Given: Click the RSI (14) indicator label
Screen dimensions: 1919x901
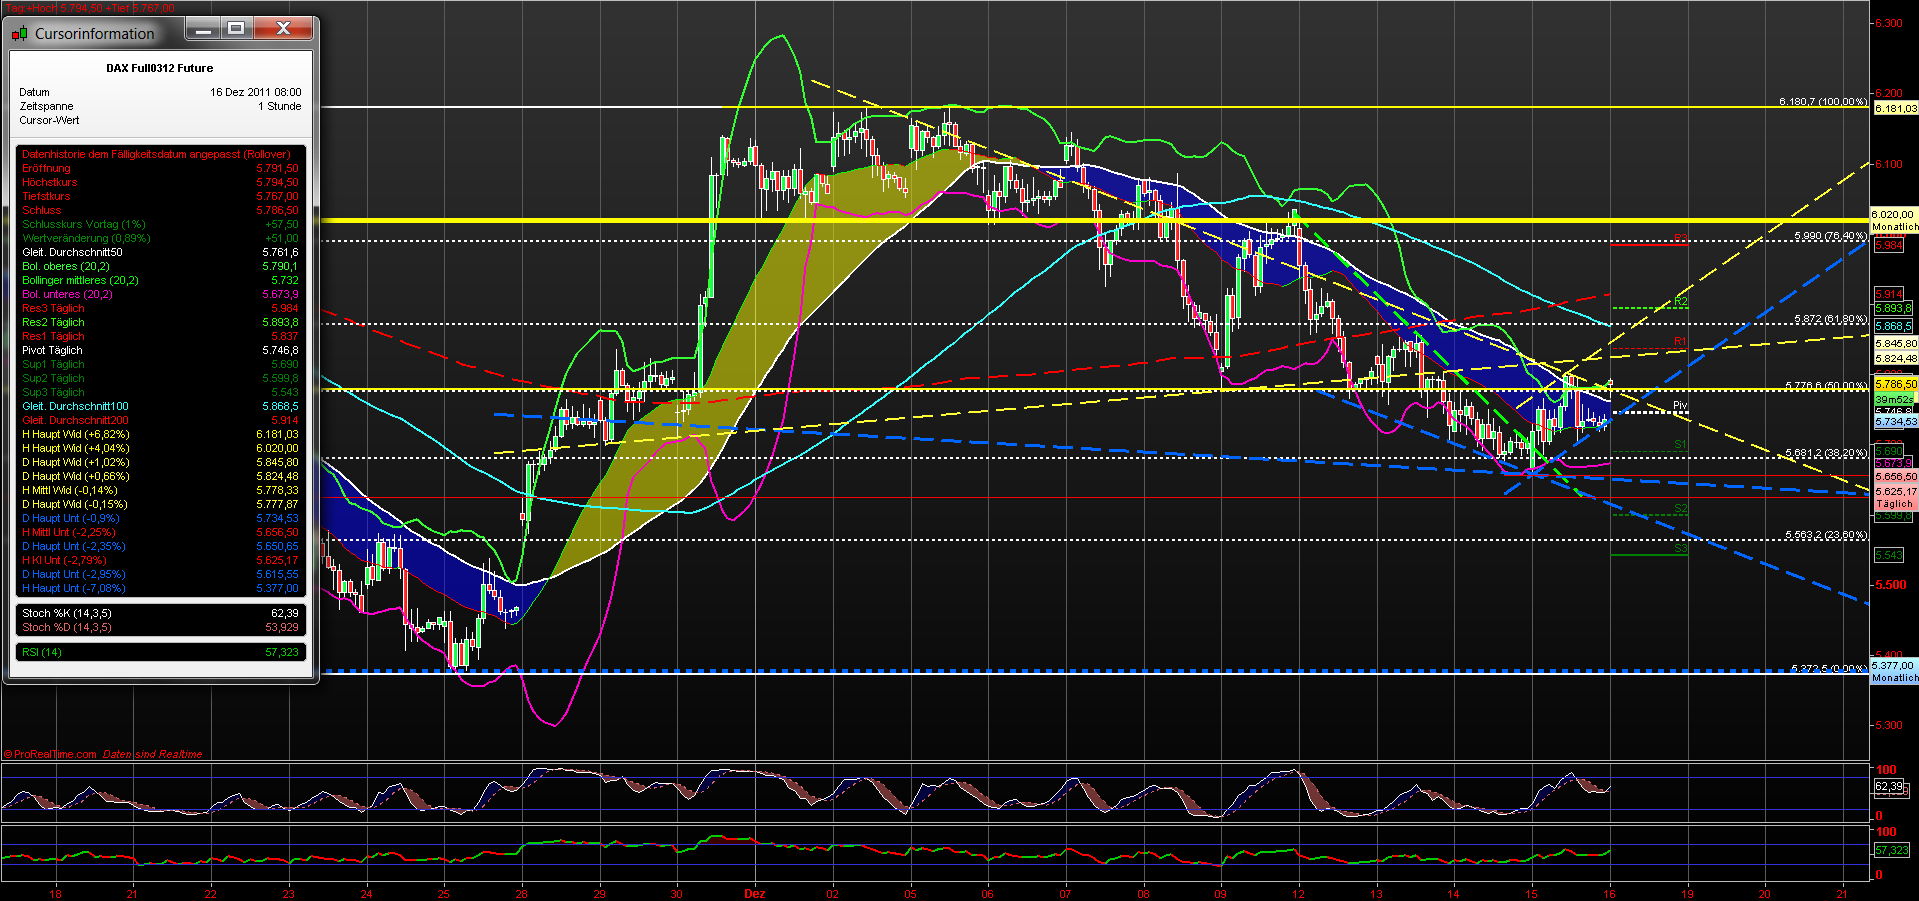Looking at the screenshot, I should pos(42,651).
